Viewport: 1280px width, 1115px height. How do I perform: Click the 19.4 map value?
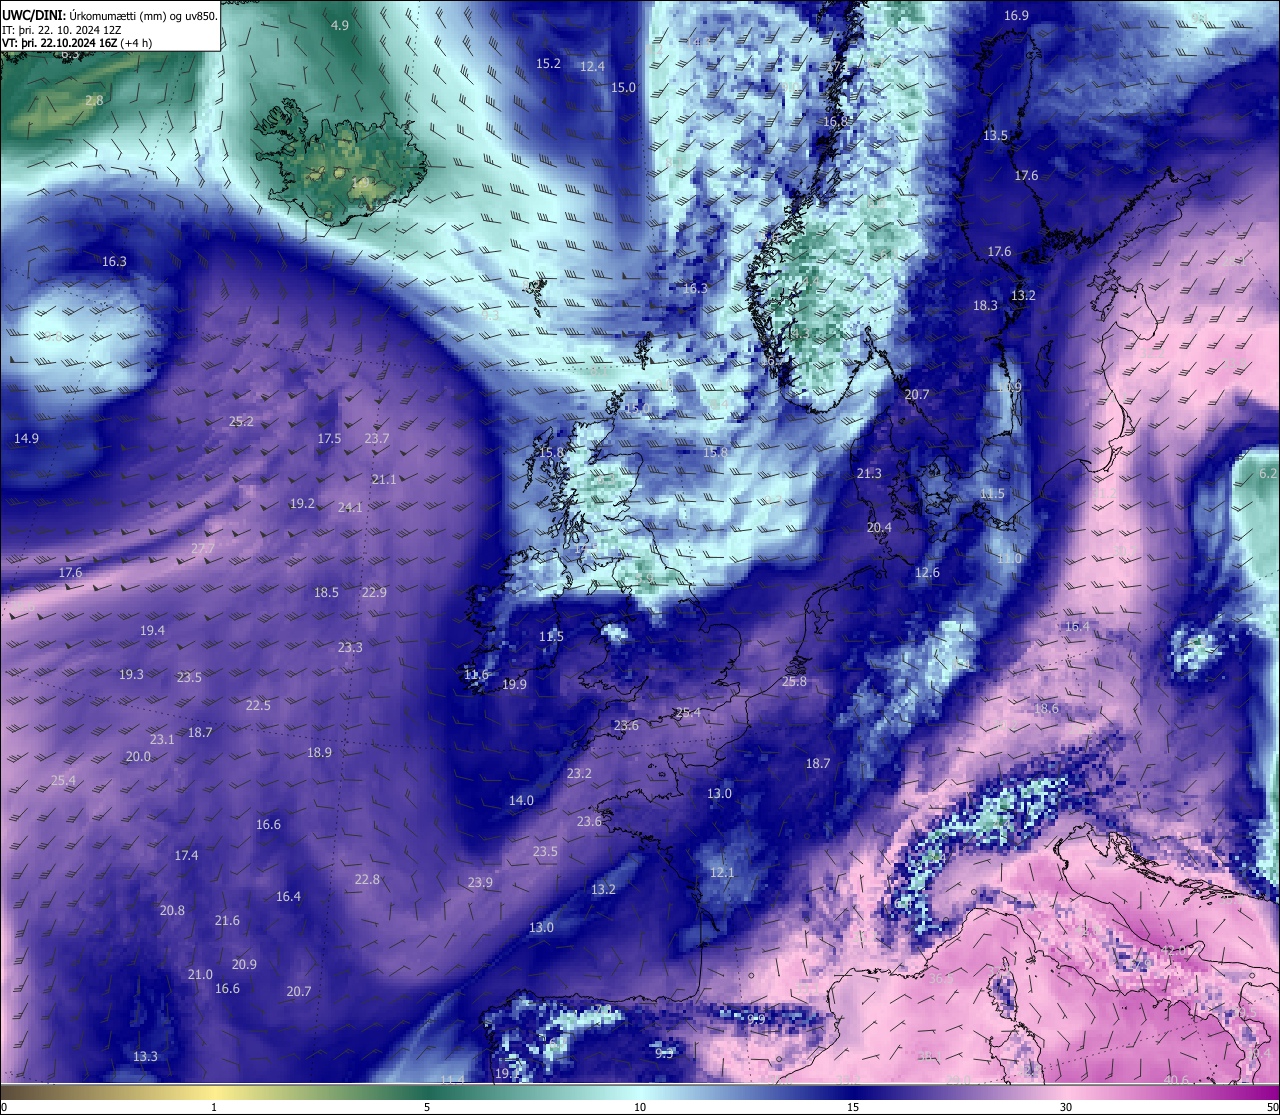click(x=152, y=630)
